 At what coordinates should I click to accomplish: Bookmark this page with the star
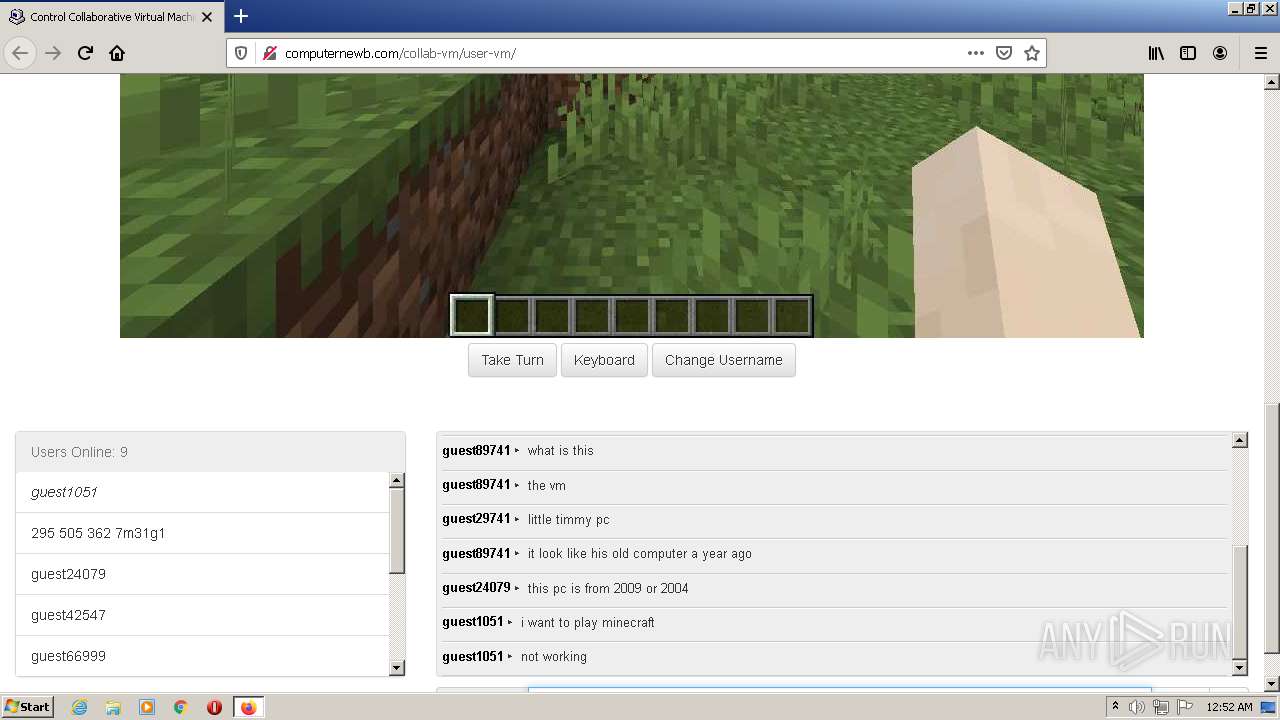click(x=1032, y=53)
